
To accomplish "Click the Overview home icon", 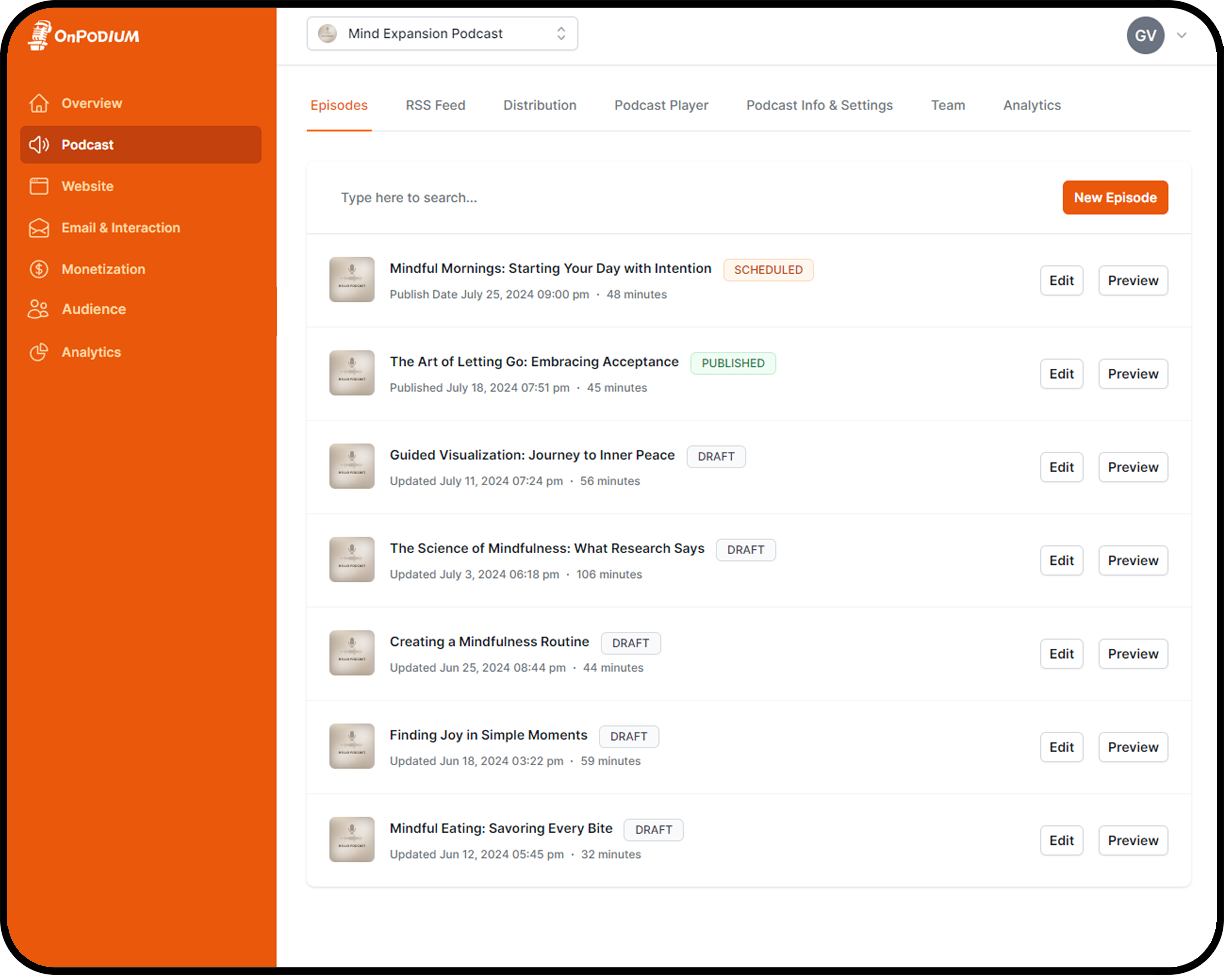I will pyautogui.click(x=39, y=103).
